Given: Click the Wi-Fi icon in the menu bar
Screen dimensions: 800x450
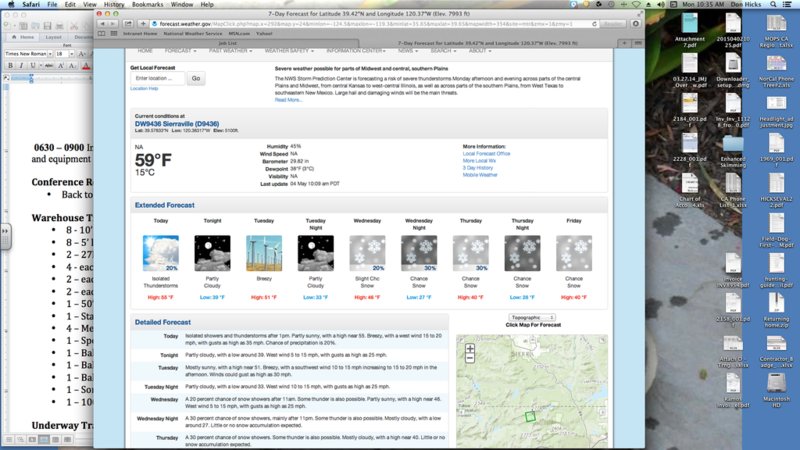Looking at the screenshot, I should click(x=636, y=4).
